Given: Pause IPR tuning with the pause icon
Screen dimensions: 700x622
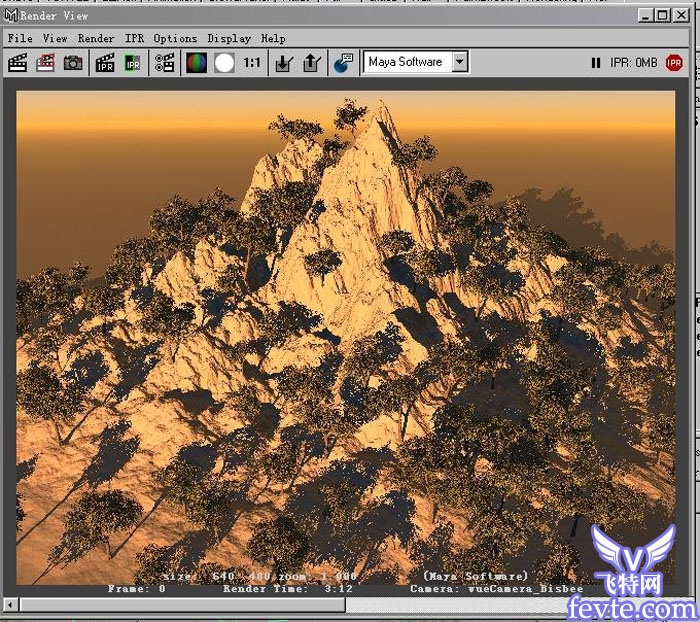Looking at the screenshot, I should coord(596,63).
